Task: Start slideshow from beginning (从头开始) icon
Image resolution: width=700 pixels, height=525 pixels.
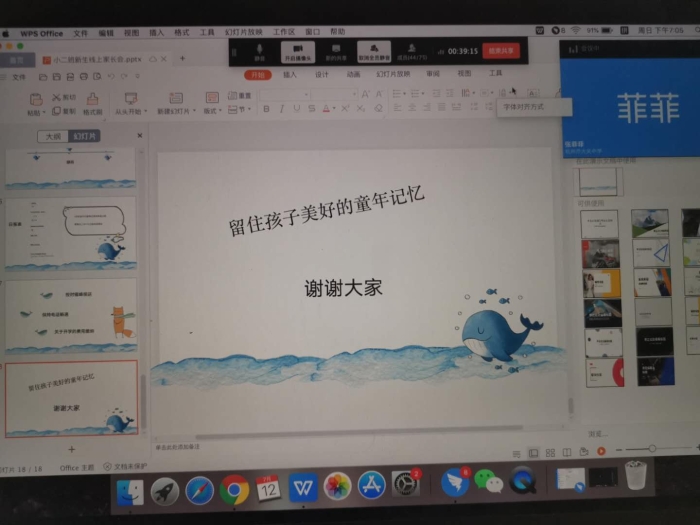Action: [x=131, y=99]
